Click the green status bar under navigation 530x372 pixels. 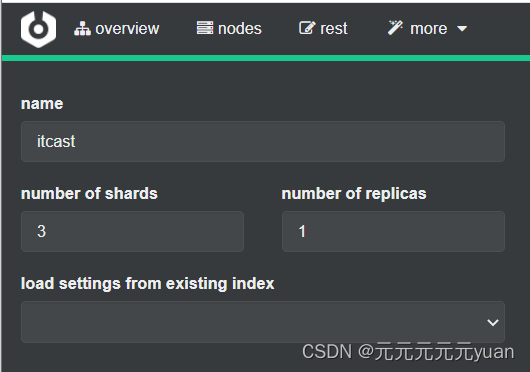tap(266, 58)
